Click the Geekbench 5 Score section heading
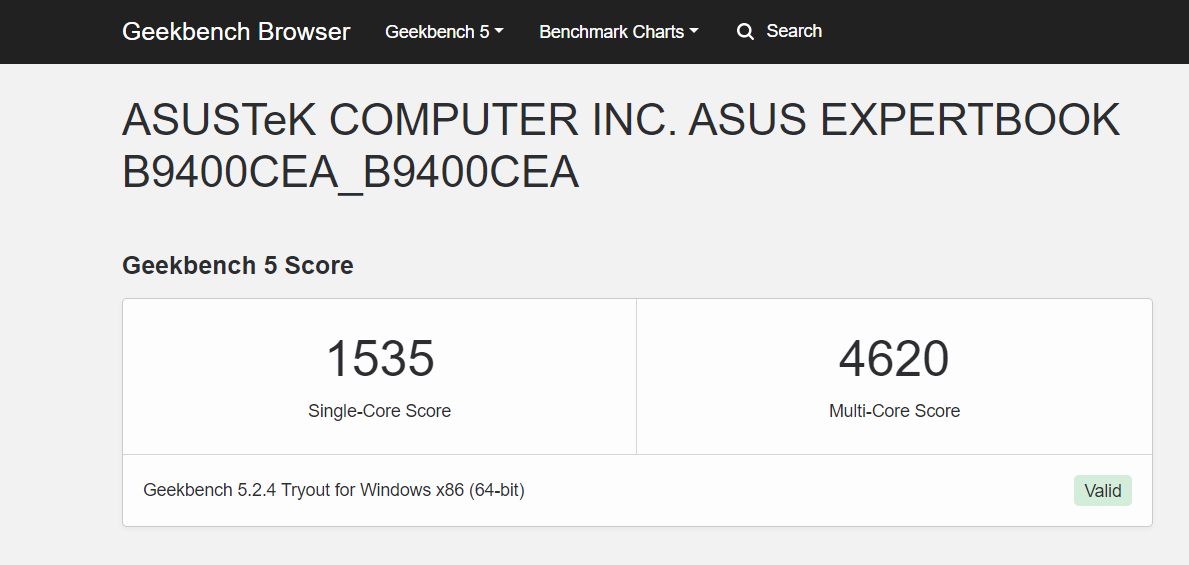The width and height of the screenshot is (1189, 565). click(237, 265)
